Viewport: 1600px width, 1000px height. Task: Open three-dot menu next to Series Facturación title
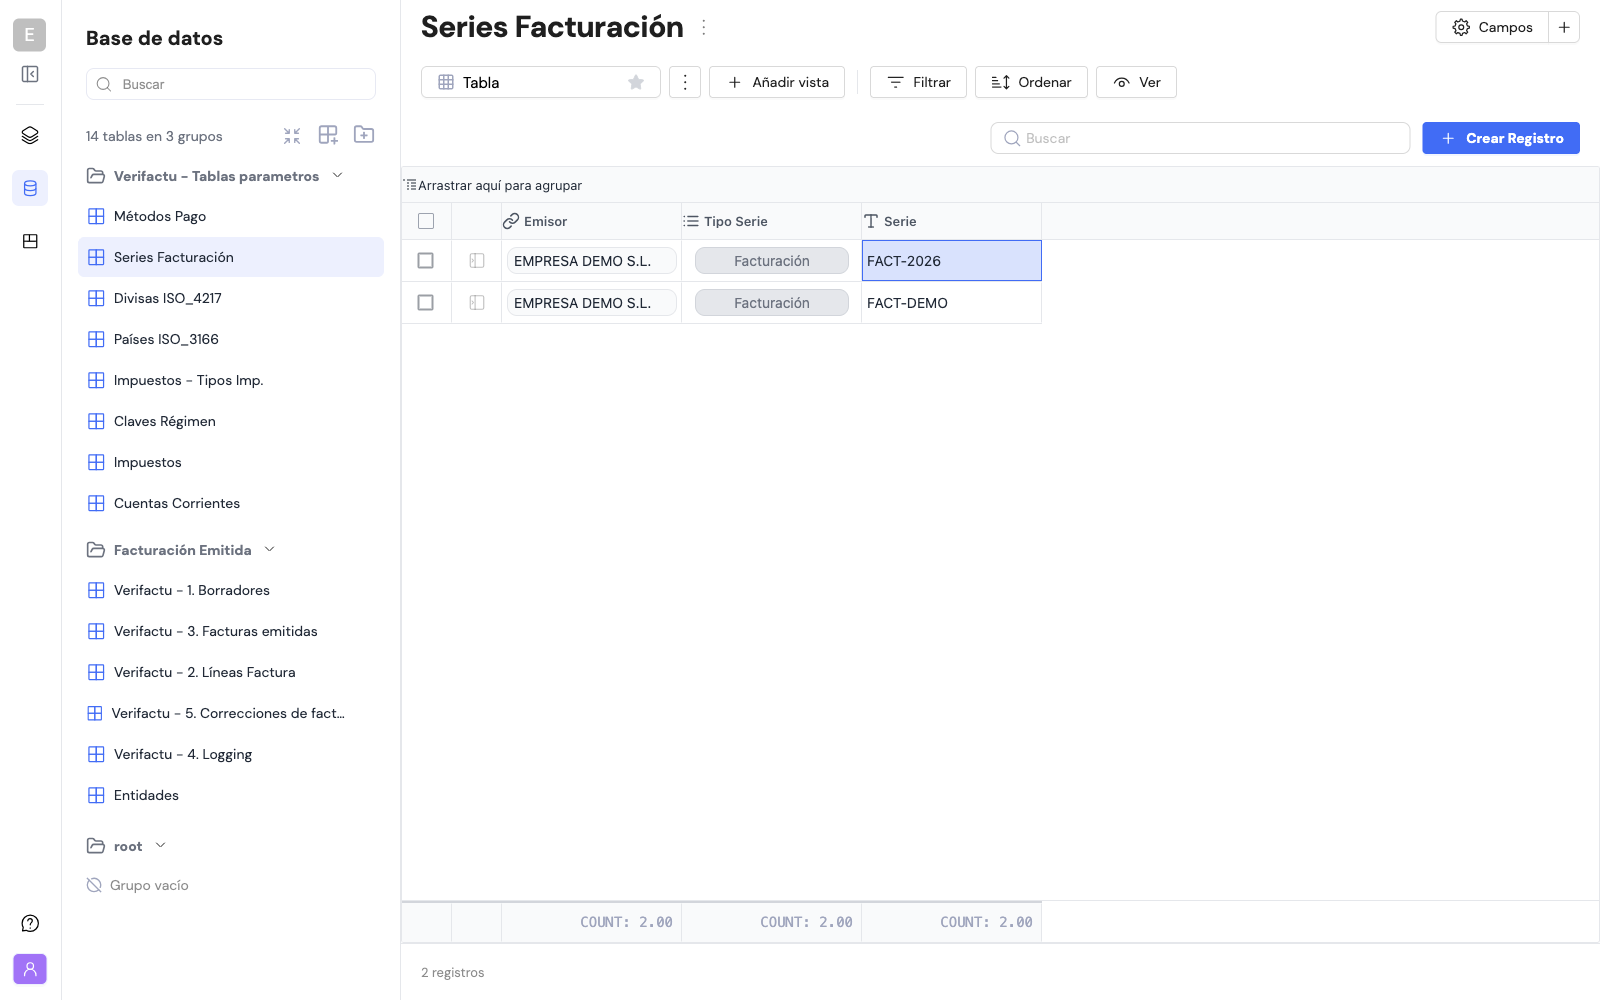point(704,28)
